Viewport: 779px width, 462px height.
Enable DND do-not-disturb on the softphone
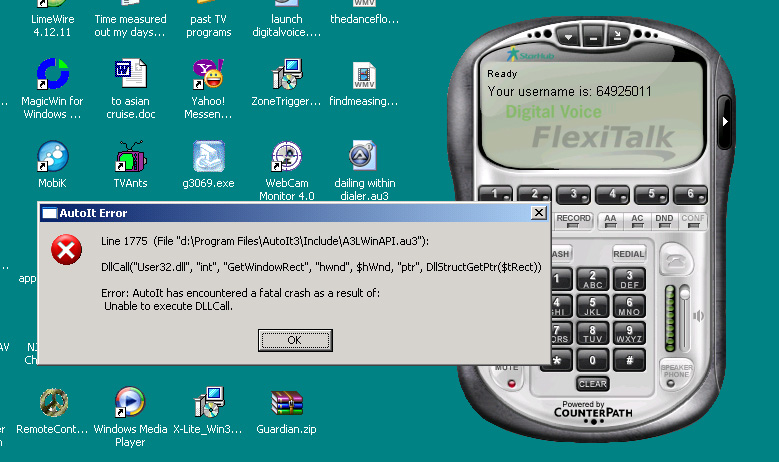pyautogui.click(x=664, y=221)
